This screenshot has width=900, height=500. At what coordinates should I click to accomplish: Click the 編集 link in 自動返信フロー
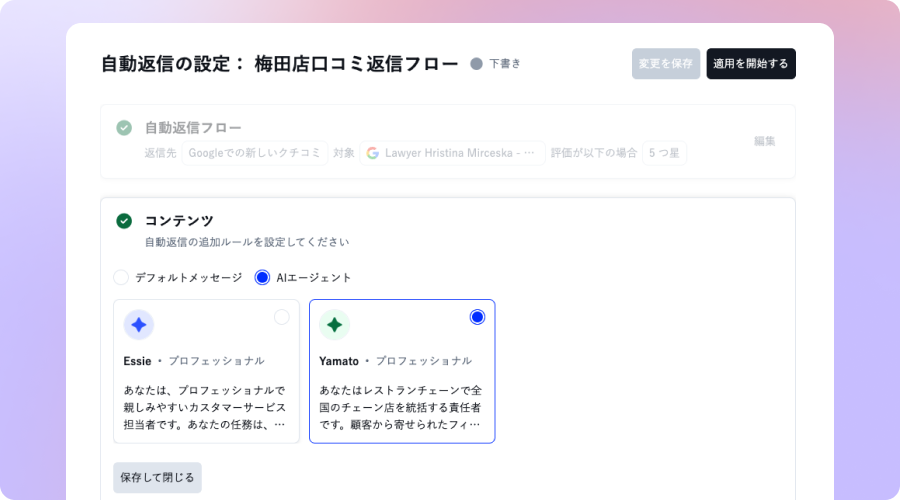click(764, 141)
